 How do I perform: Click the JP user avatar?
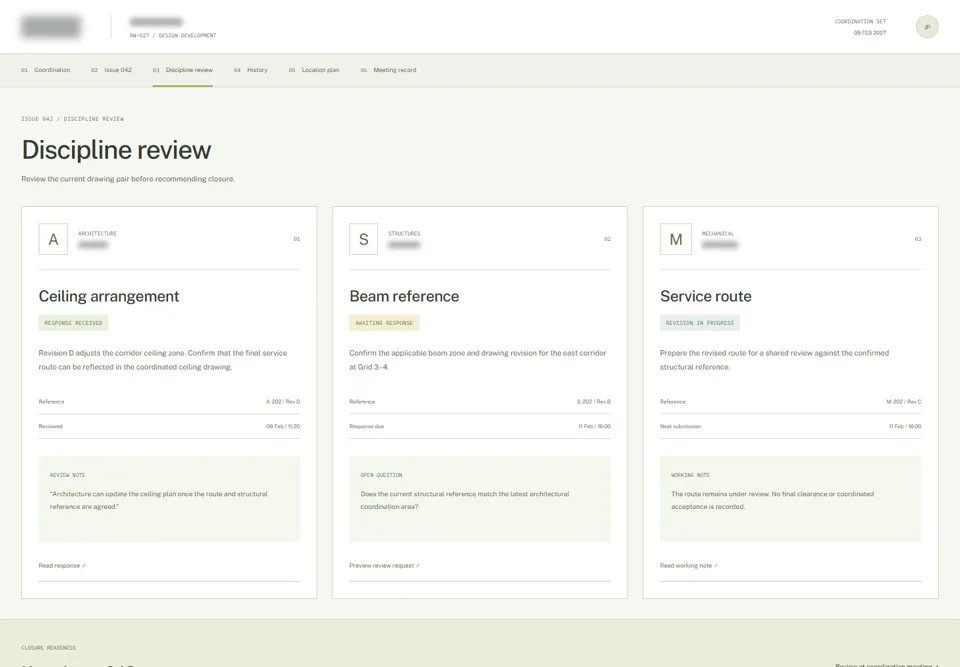pos(927,27)
